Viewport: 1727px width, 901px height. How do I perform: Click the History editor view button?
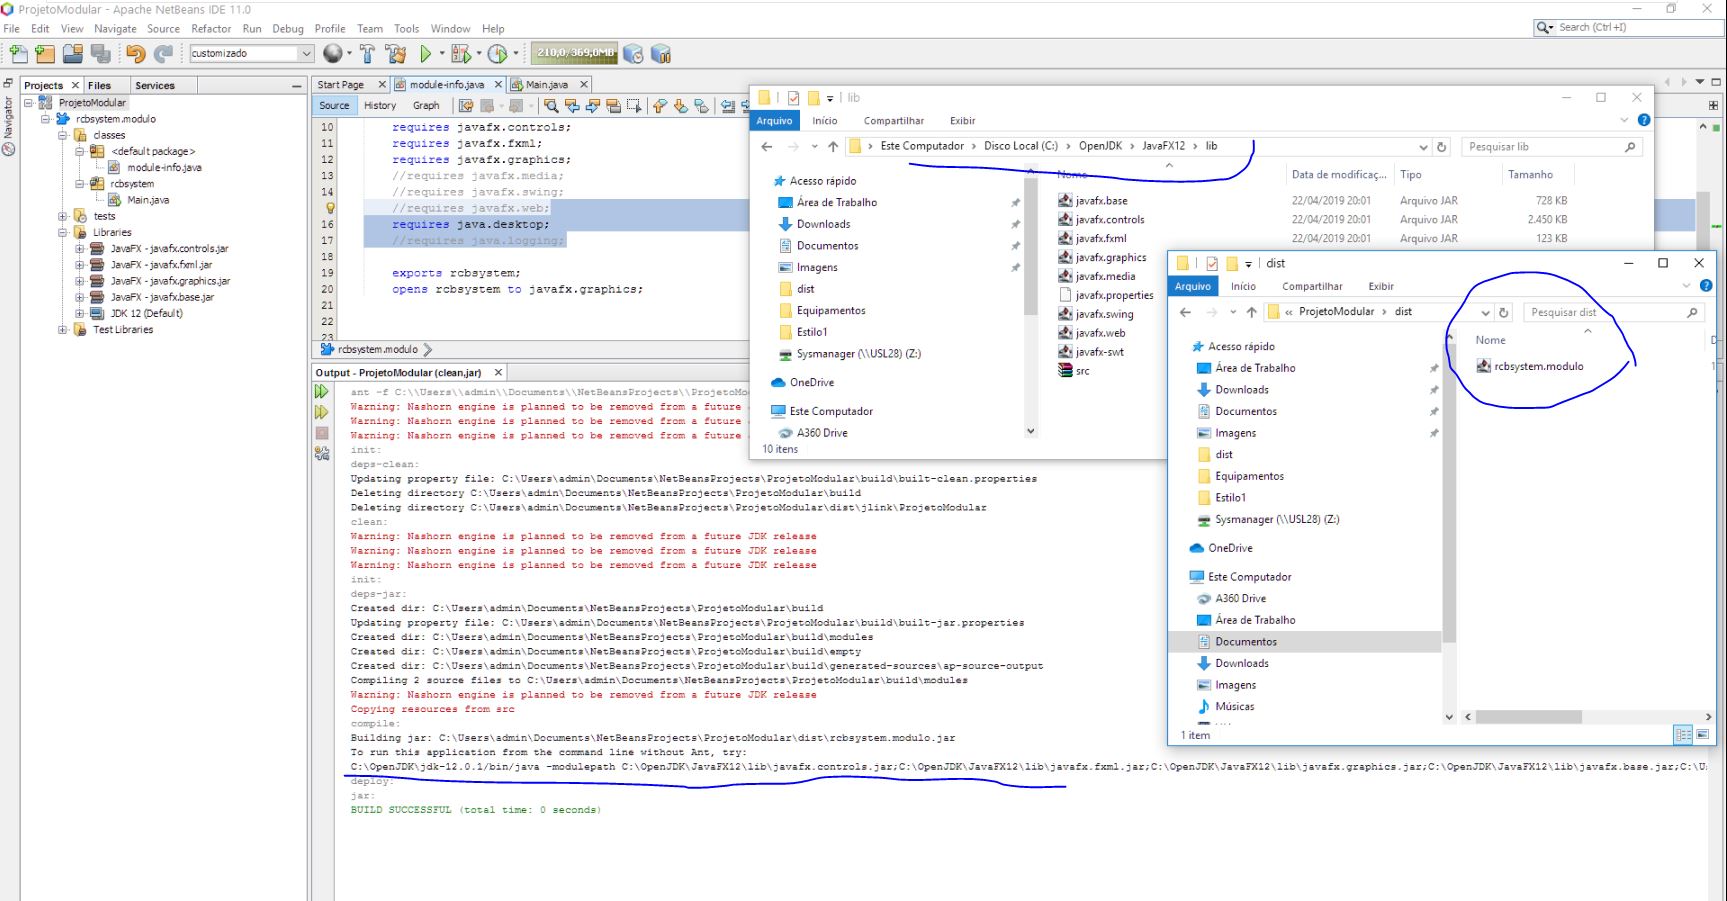pos(380,105)
